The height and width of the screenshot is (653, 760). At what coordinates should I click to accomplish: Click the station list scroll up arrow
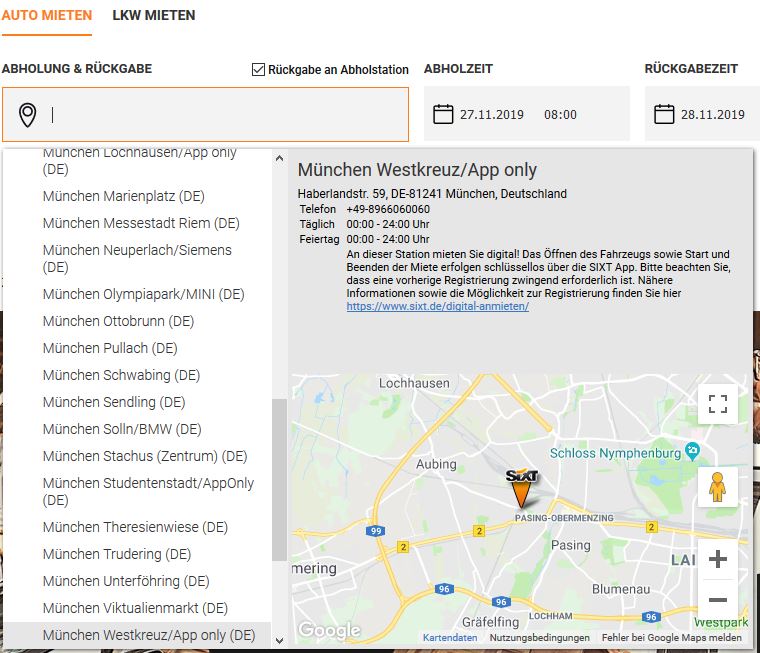click(279, 158)
